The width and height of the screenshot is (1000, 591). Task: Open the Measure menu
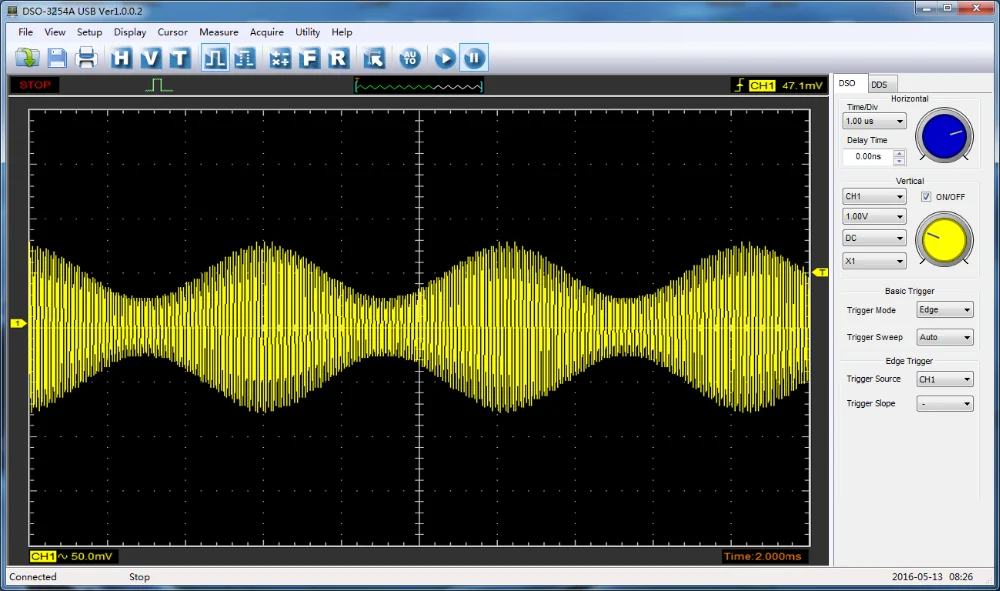coord(219,32)
